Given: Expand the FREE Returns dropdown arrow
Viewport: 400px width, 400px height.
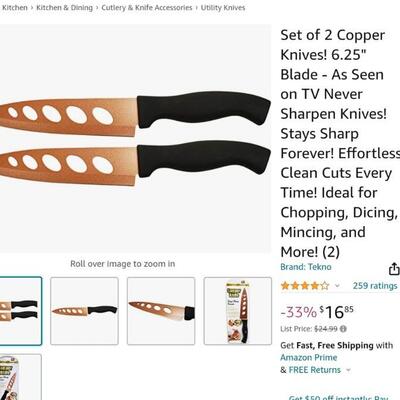Looking at the screenshot, I should tap(348, 370).
